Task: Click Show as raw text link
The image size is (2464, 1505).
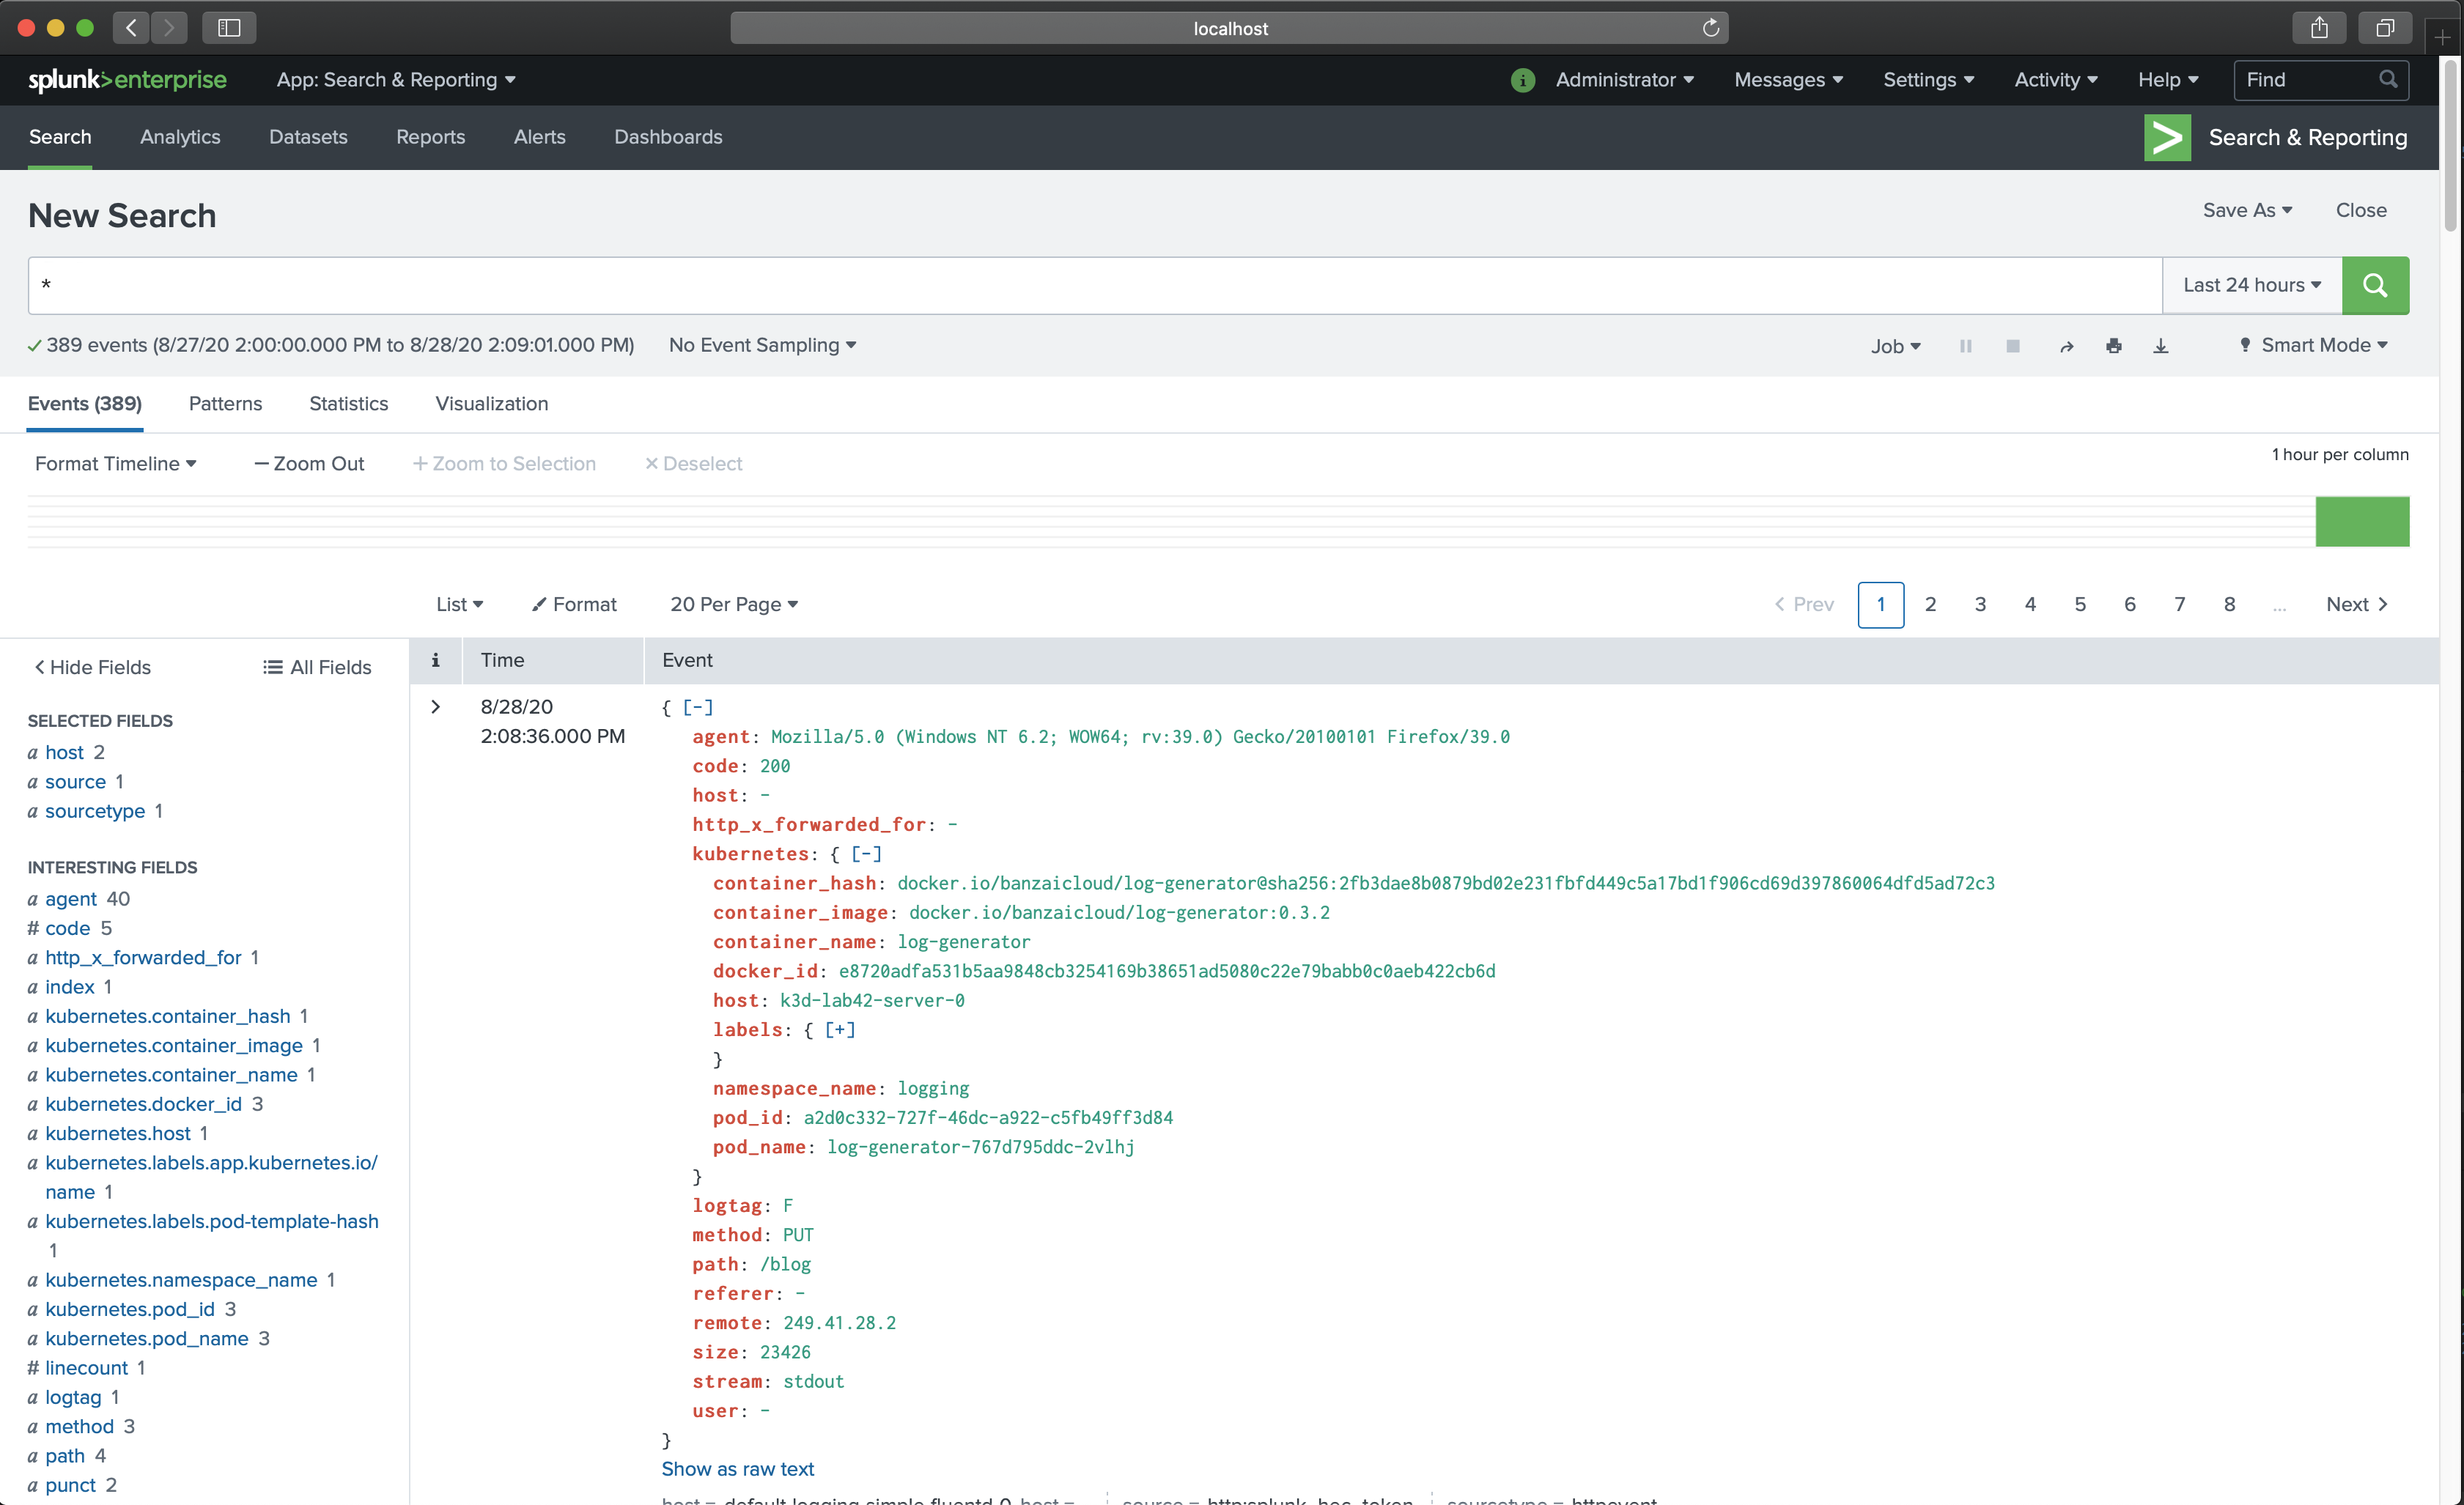Action: click(x=737, y=1469)
